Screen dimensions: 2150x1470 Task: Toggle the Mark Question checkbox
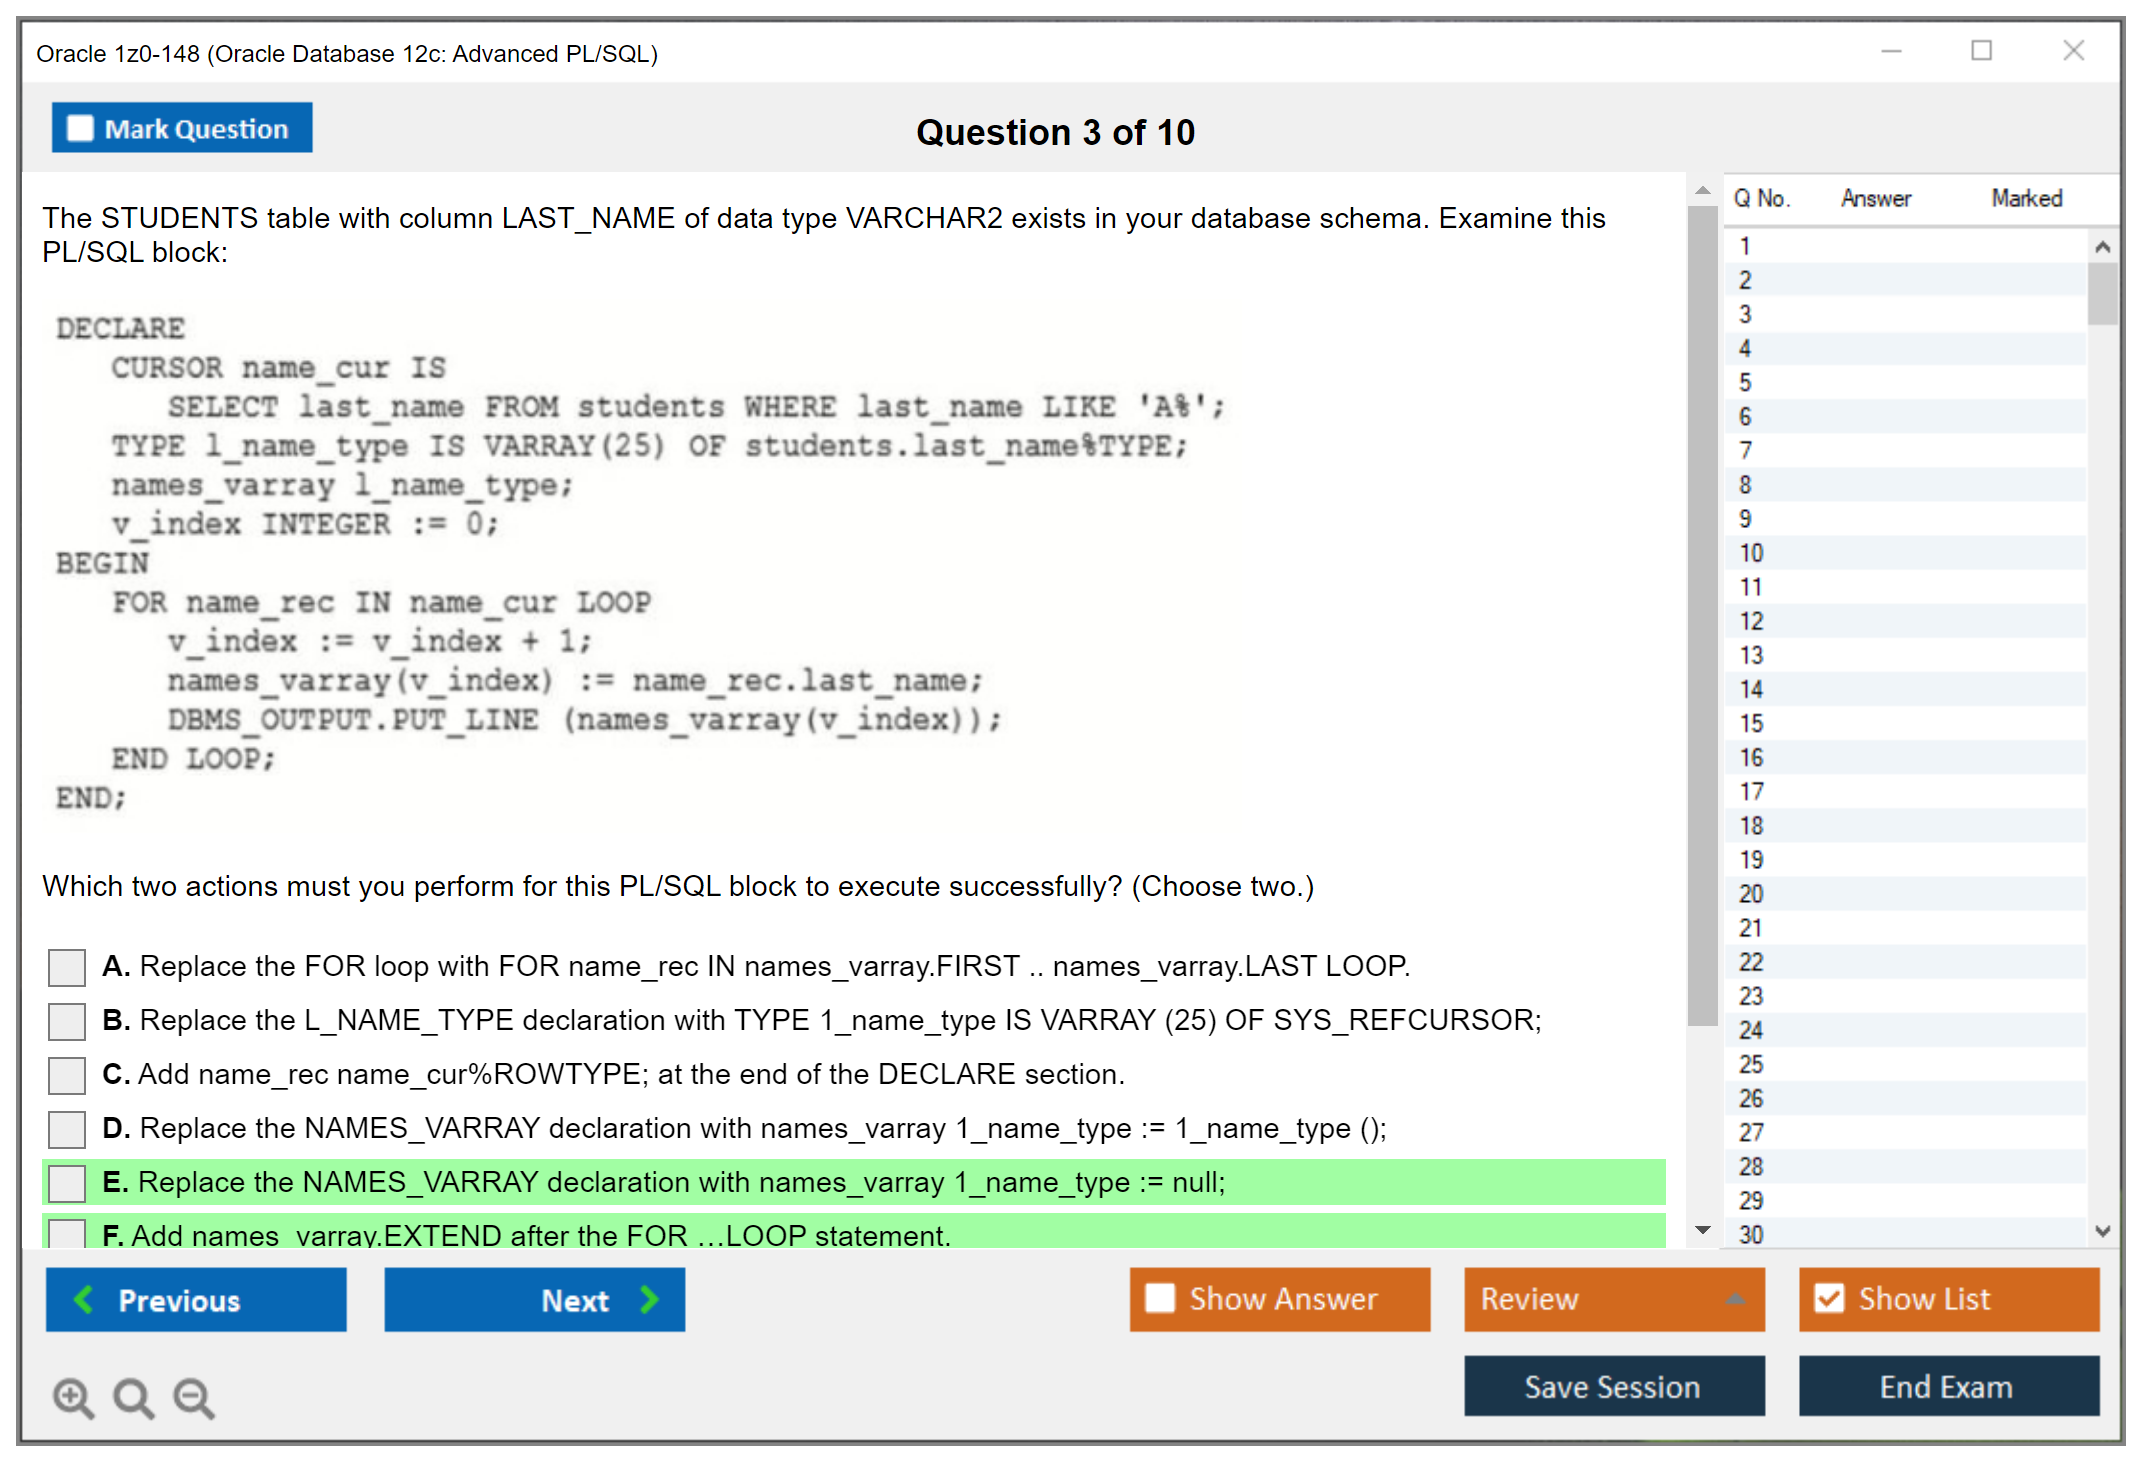click(81, 129)
